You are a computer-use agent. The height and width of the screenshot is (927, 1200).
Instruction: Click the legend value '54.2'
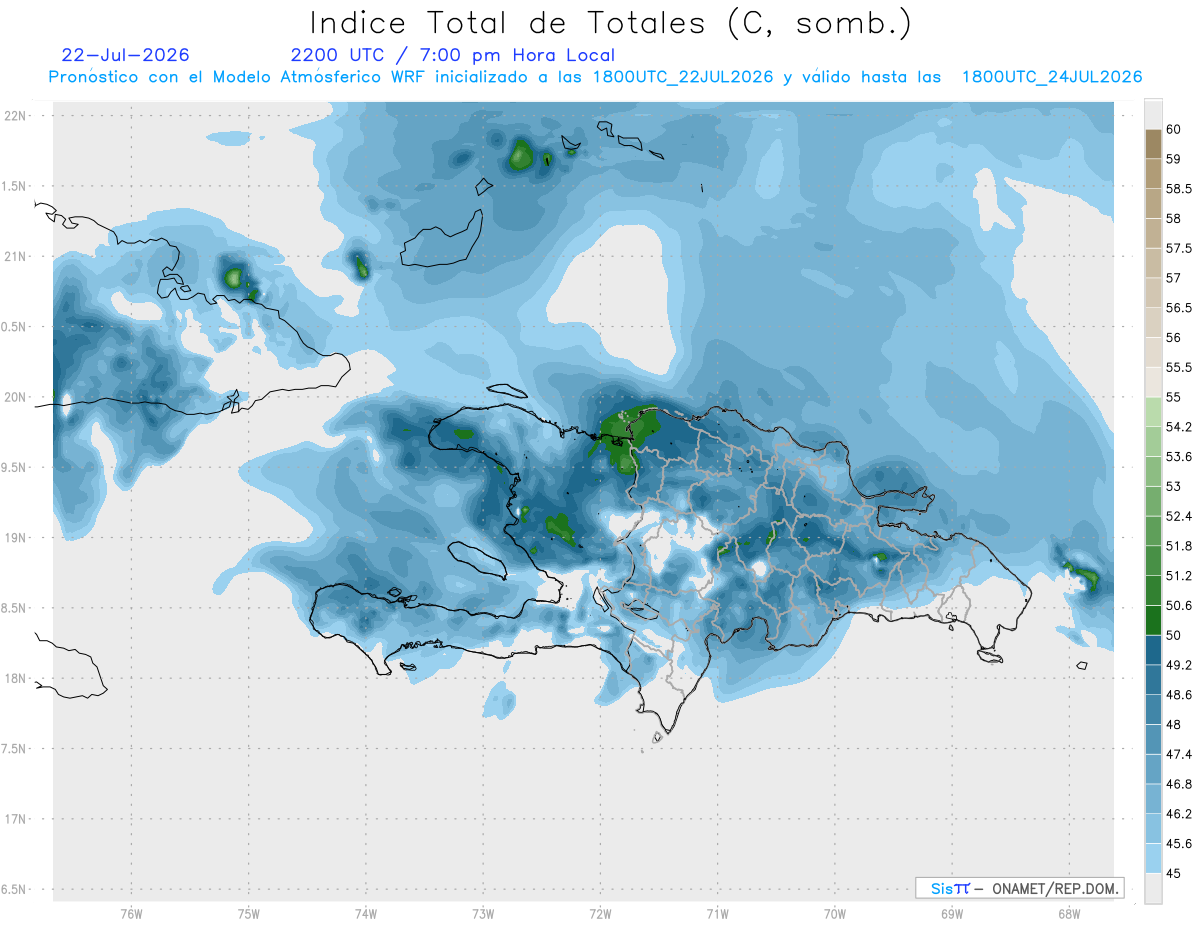(x=1179, y=427)
